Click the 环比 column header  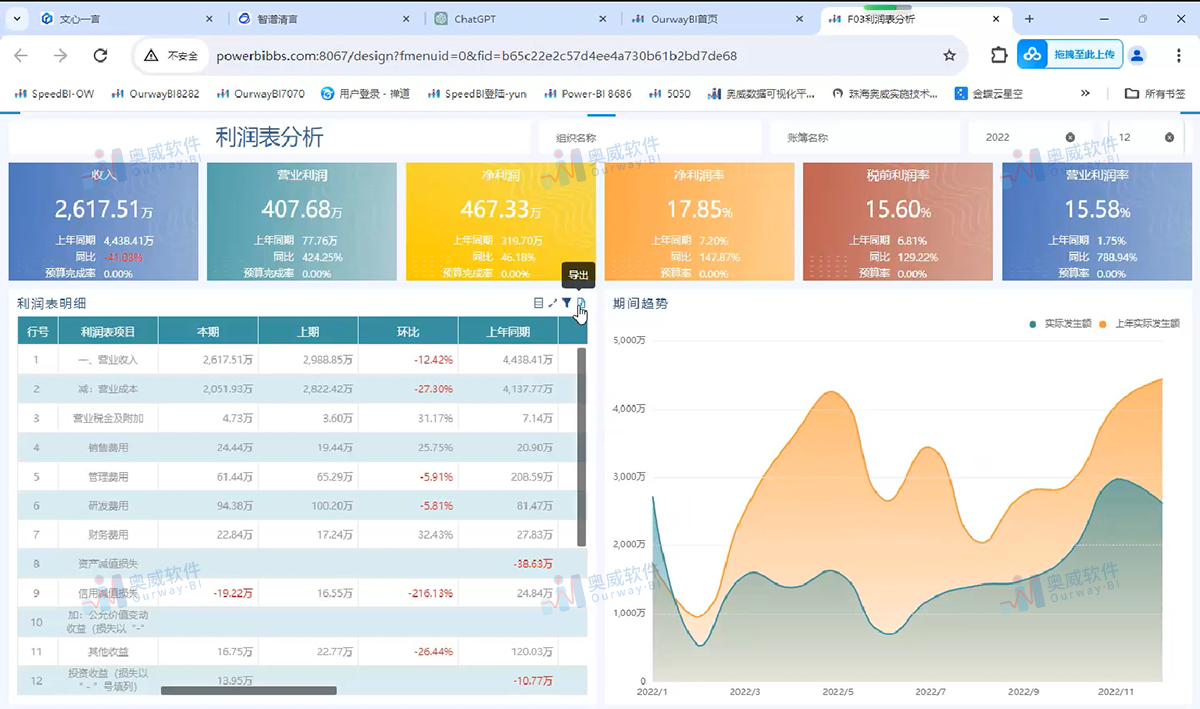coord(408,331)
